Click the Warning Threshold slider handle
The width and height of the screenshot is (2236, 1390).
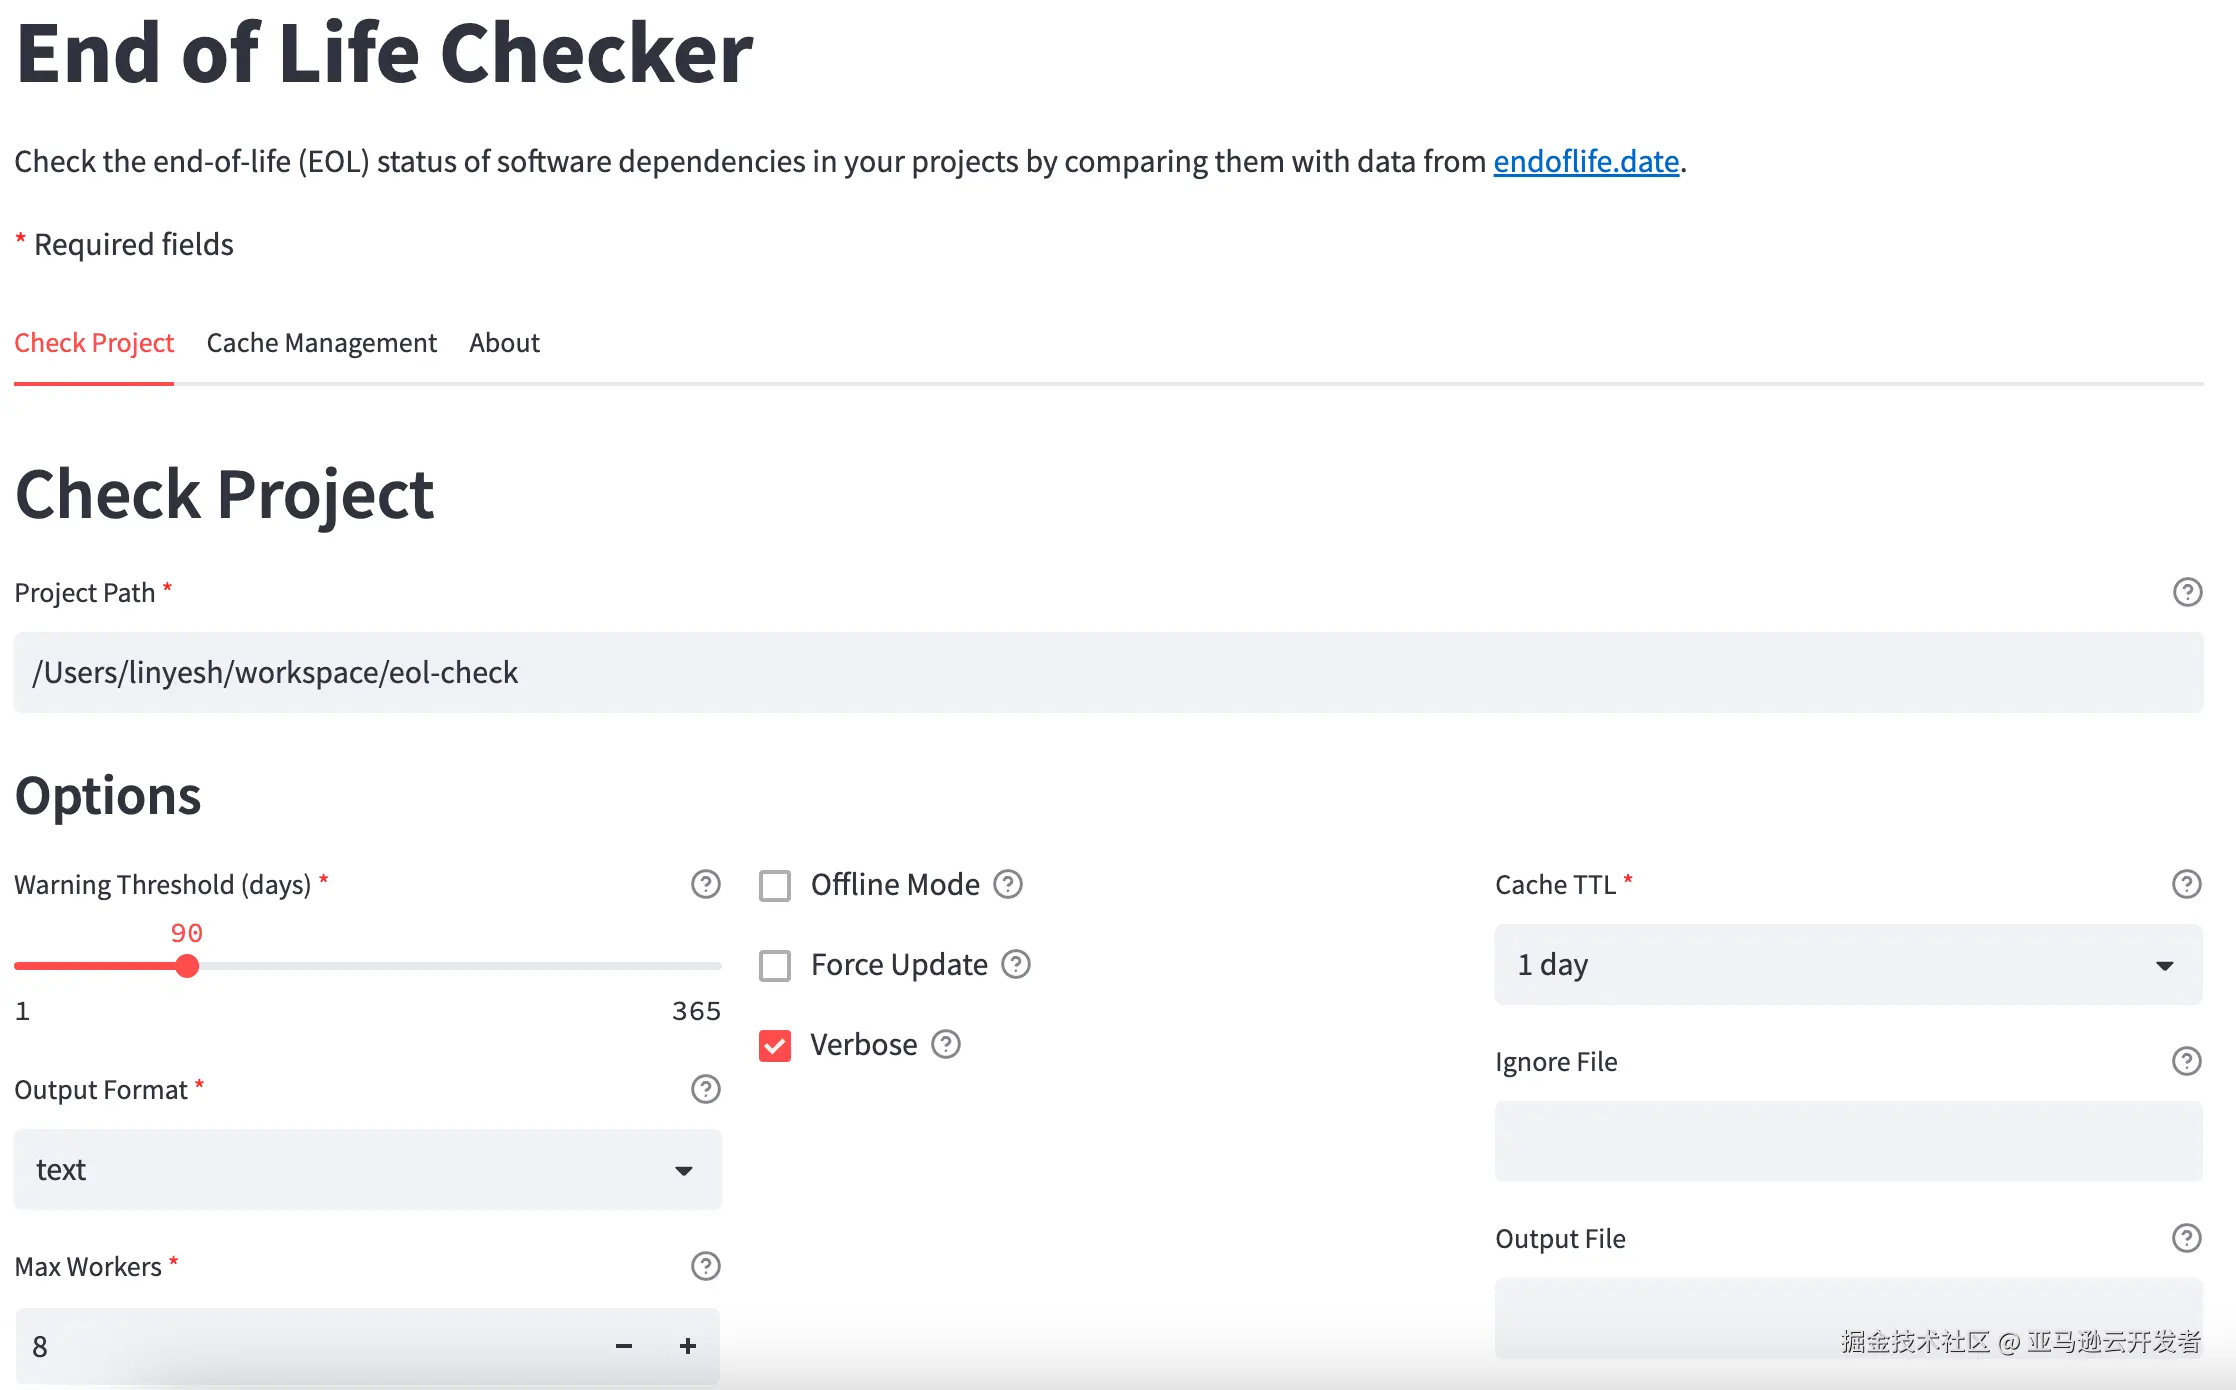[x=187, y=966]
